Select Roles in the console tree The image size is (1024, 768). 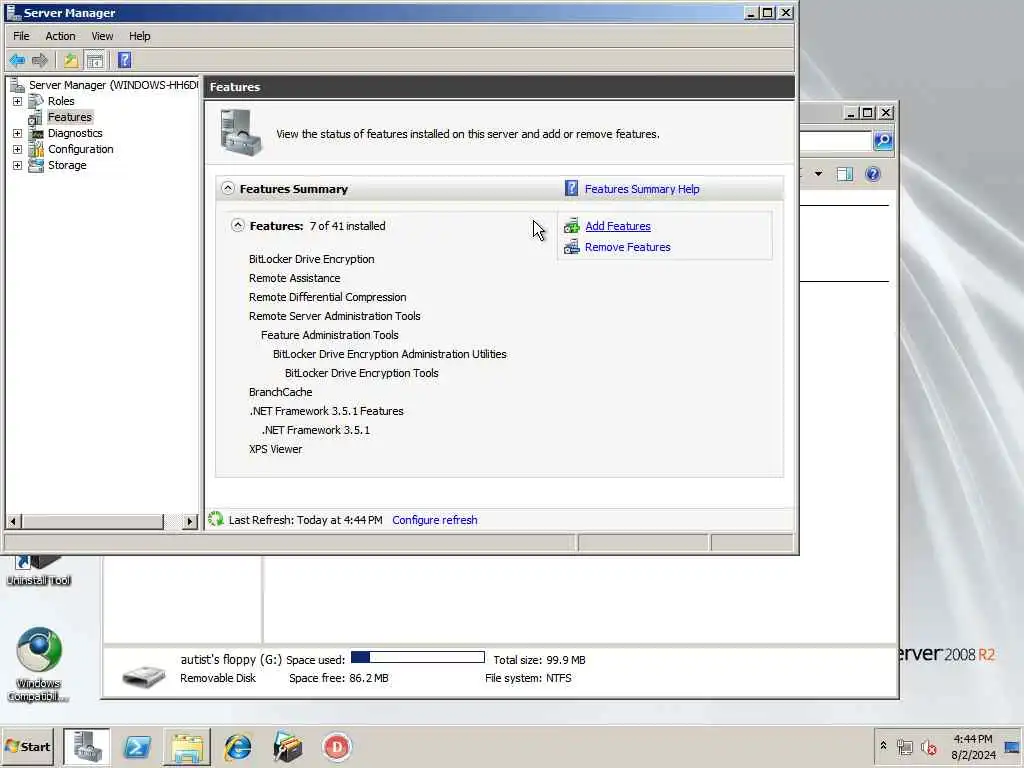click(x=61, y=101)
